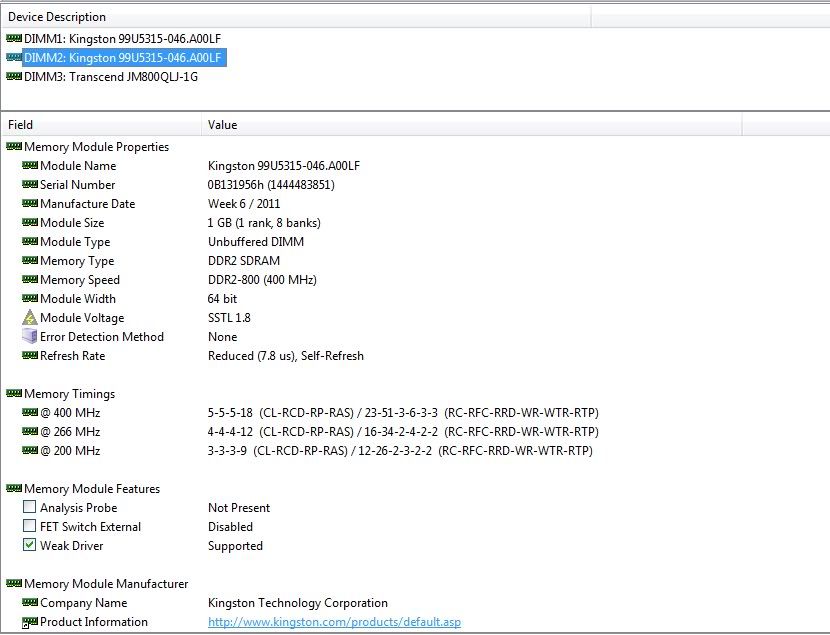The image size is (830, 635).
Task: Click the Module Size row icon
Action: (30, 222)
